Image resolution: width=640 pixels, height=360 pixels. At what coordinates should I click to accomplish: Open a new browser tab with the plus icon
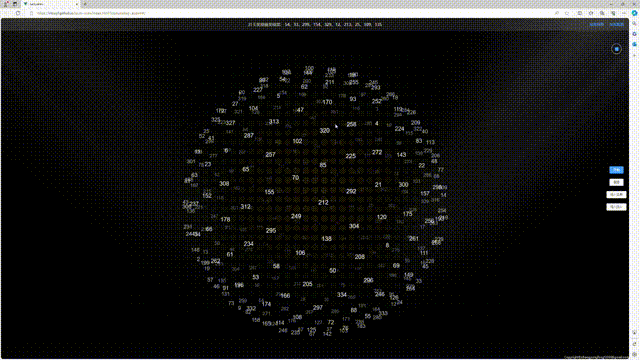pyautogui.click(x=85, y=4)
